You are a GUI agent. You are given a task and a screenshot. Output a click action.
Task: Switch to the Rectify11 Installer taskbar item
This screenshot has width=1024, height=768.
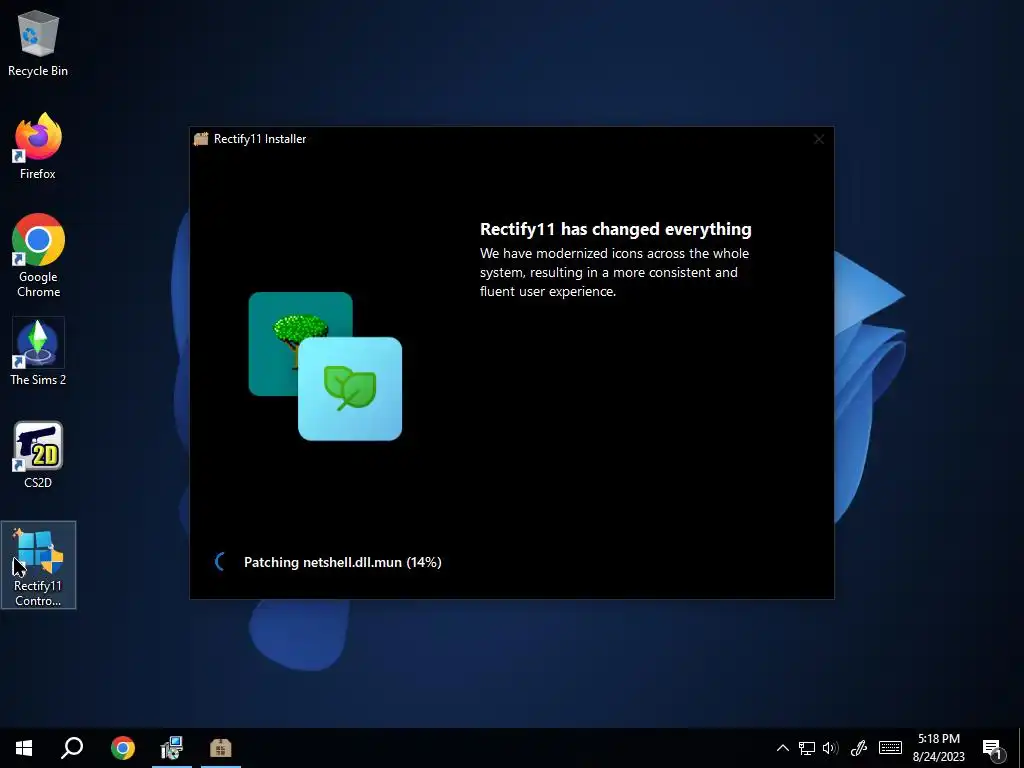click(x=221, y=748)
